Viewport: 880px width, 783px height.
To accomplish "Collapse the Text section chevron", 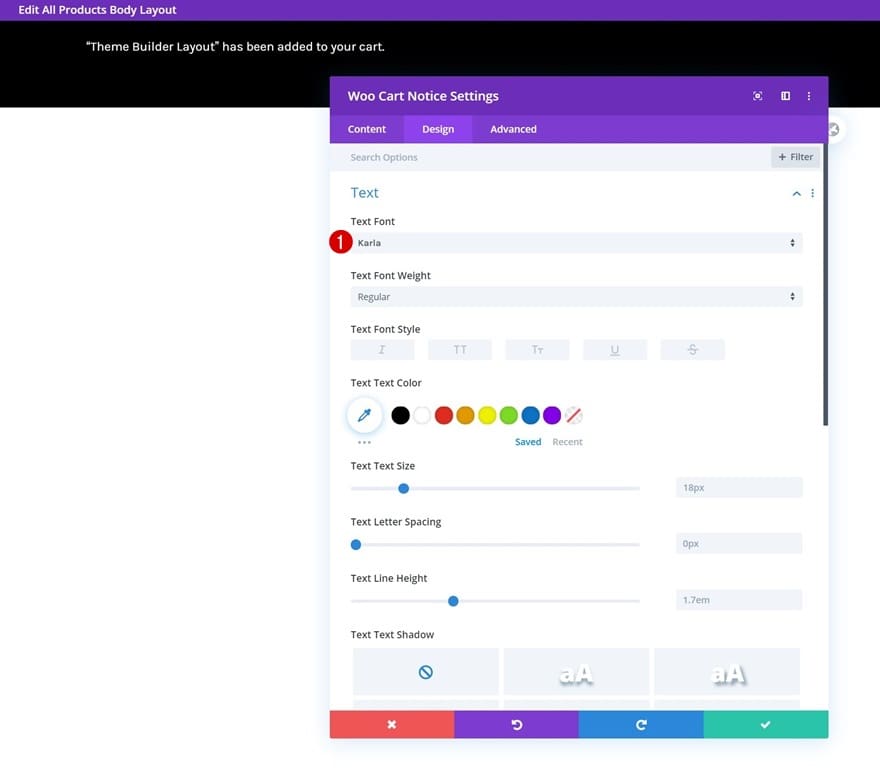I will click(x=796, y=194).
